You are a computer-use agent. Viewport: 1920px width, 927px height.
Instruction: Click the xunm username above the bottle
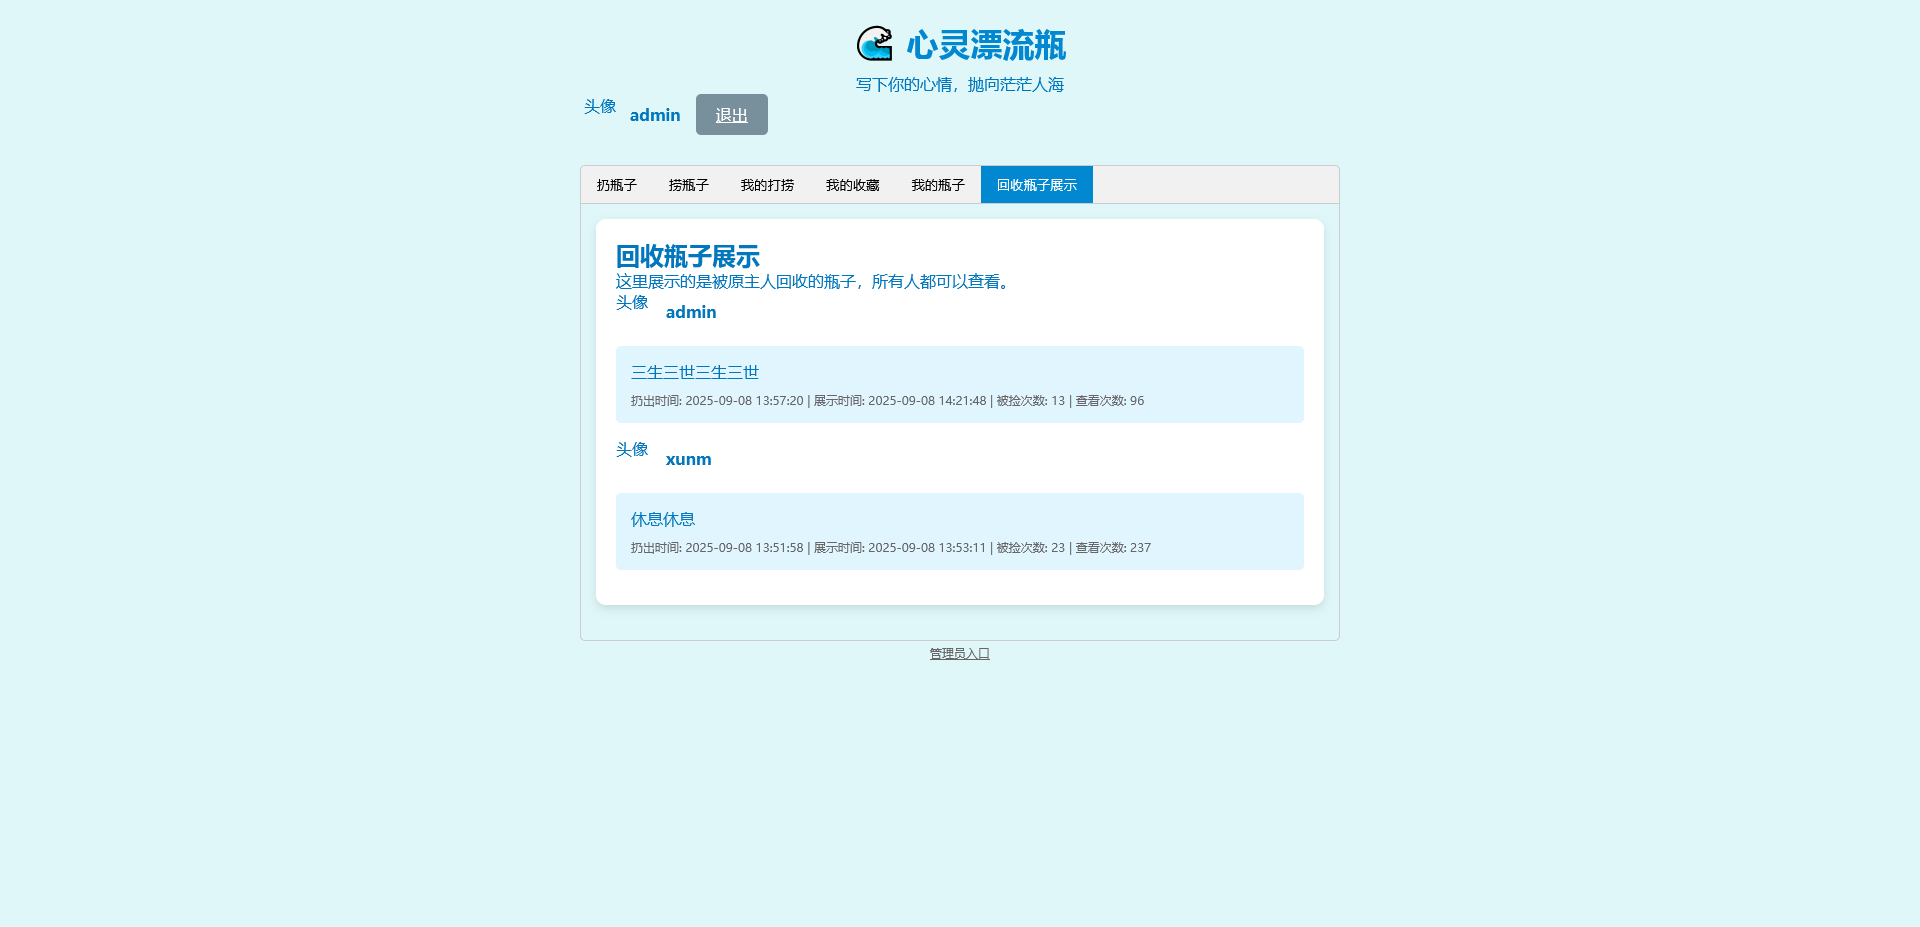pyautogui.click(x=688, y=459)
